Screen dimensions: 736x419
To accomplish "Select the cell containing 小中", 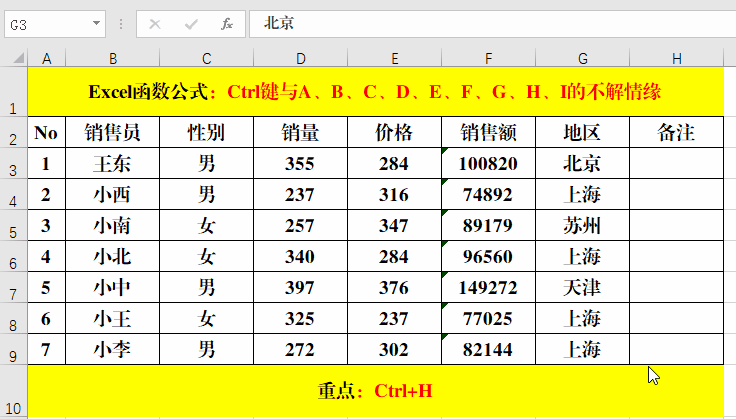I will (113, 287).
